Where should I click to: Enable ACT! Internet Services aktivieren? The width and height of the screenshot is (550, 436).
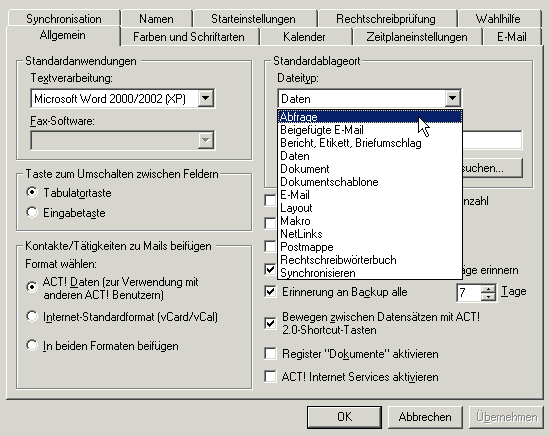coord(270,376)
